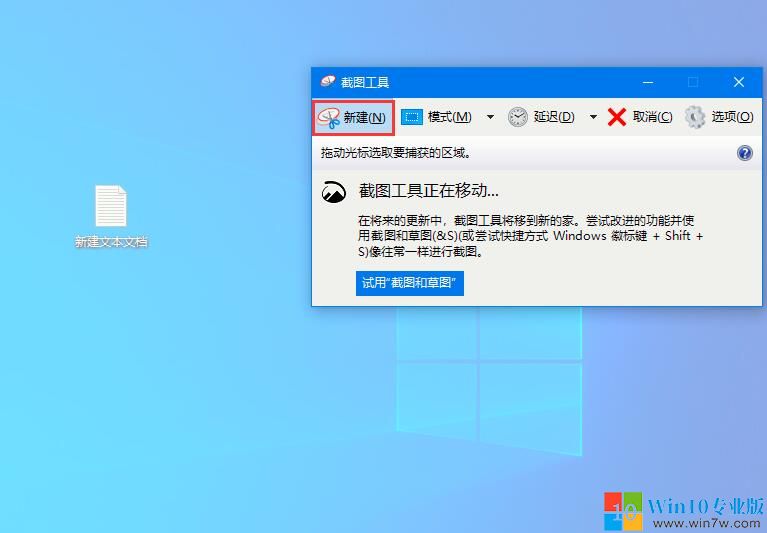Minimize the 截图工具 window
The width and height of the screenshot is (767, 533).
pyautogui.click(x=648, y=82)
